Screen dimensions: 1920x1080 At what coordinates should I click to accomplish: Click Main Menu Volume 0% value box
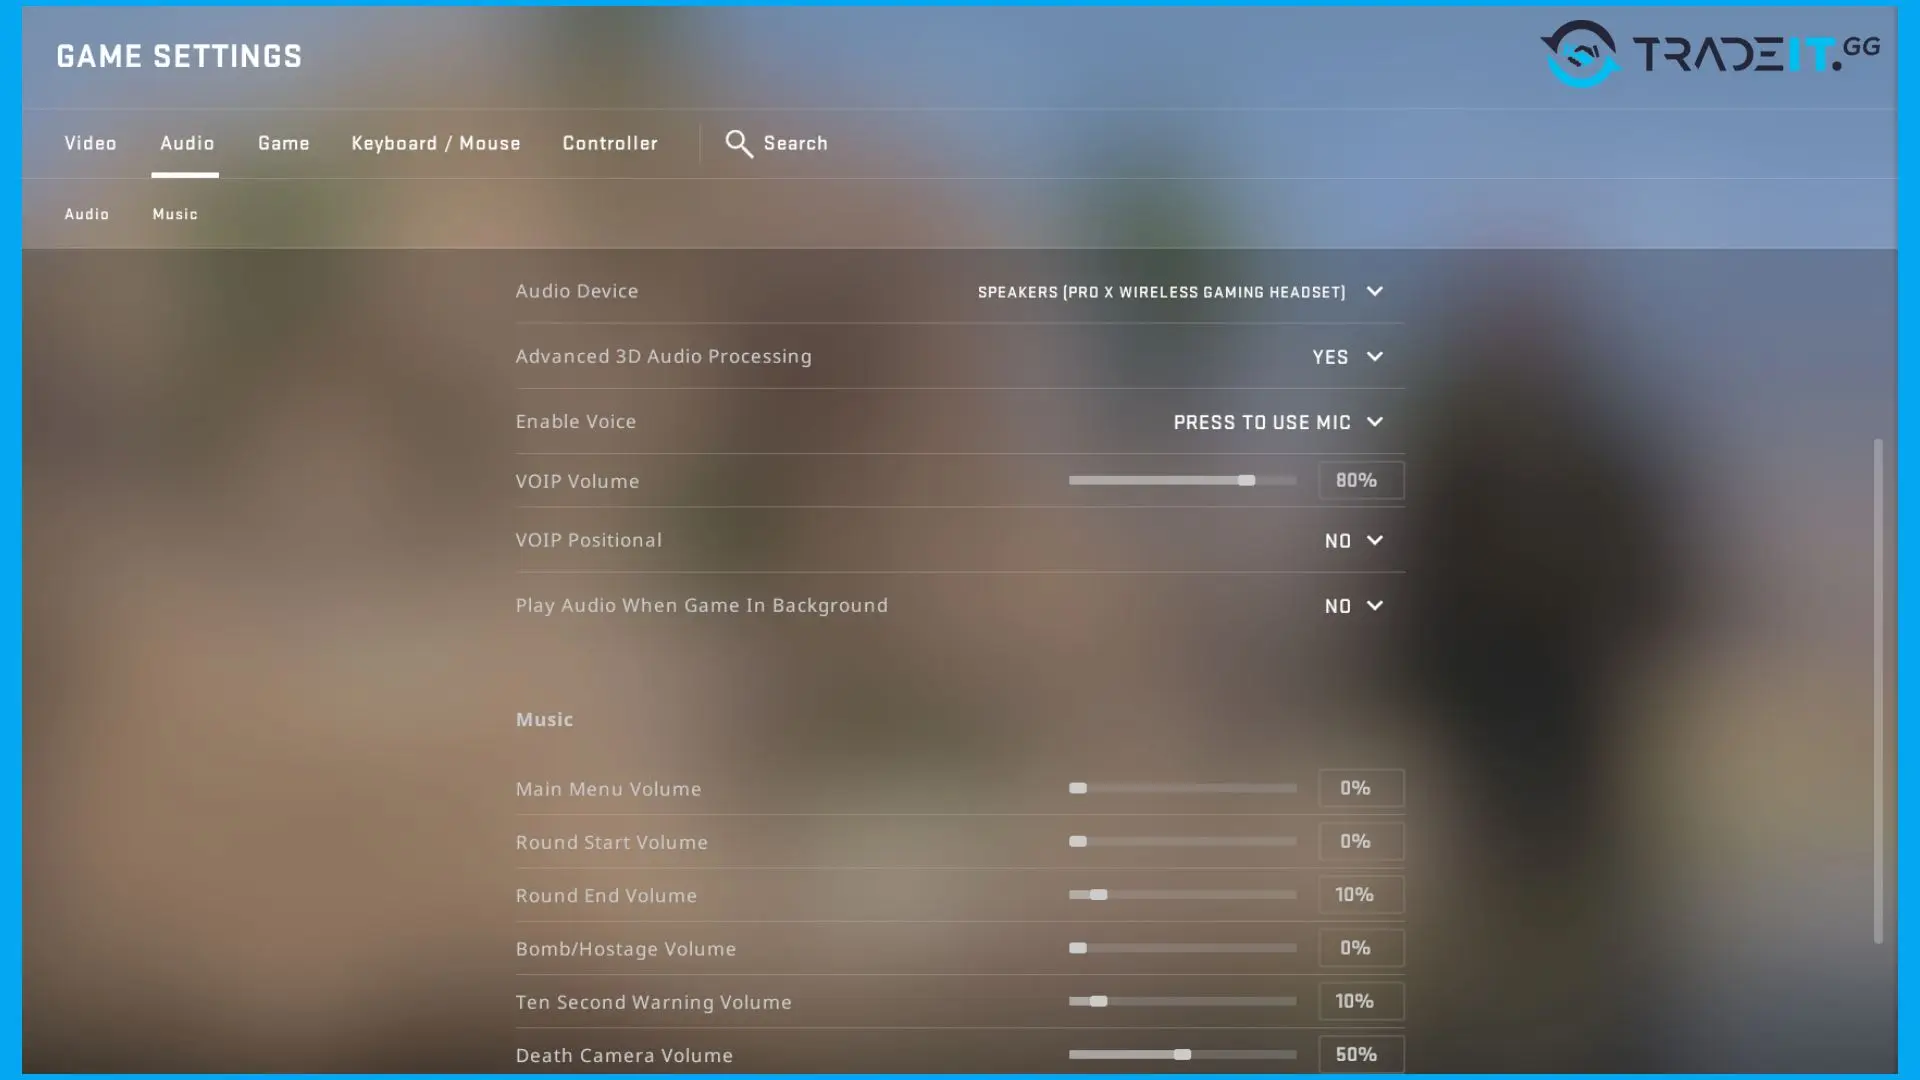click(x=1361, y=788)
